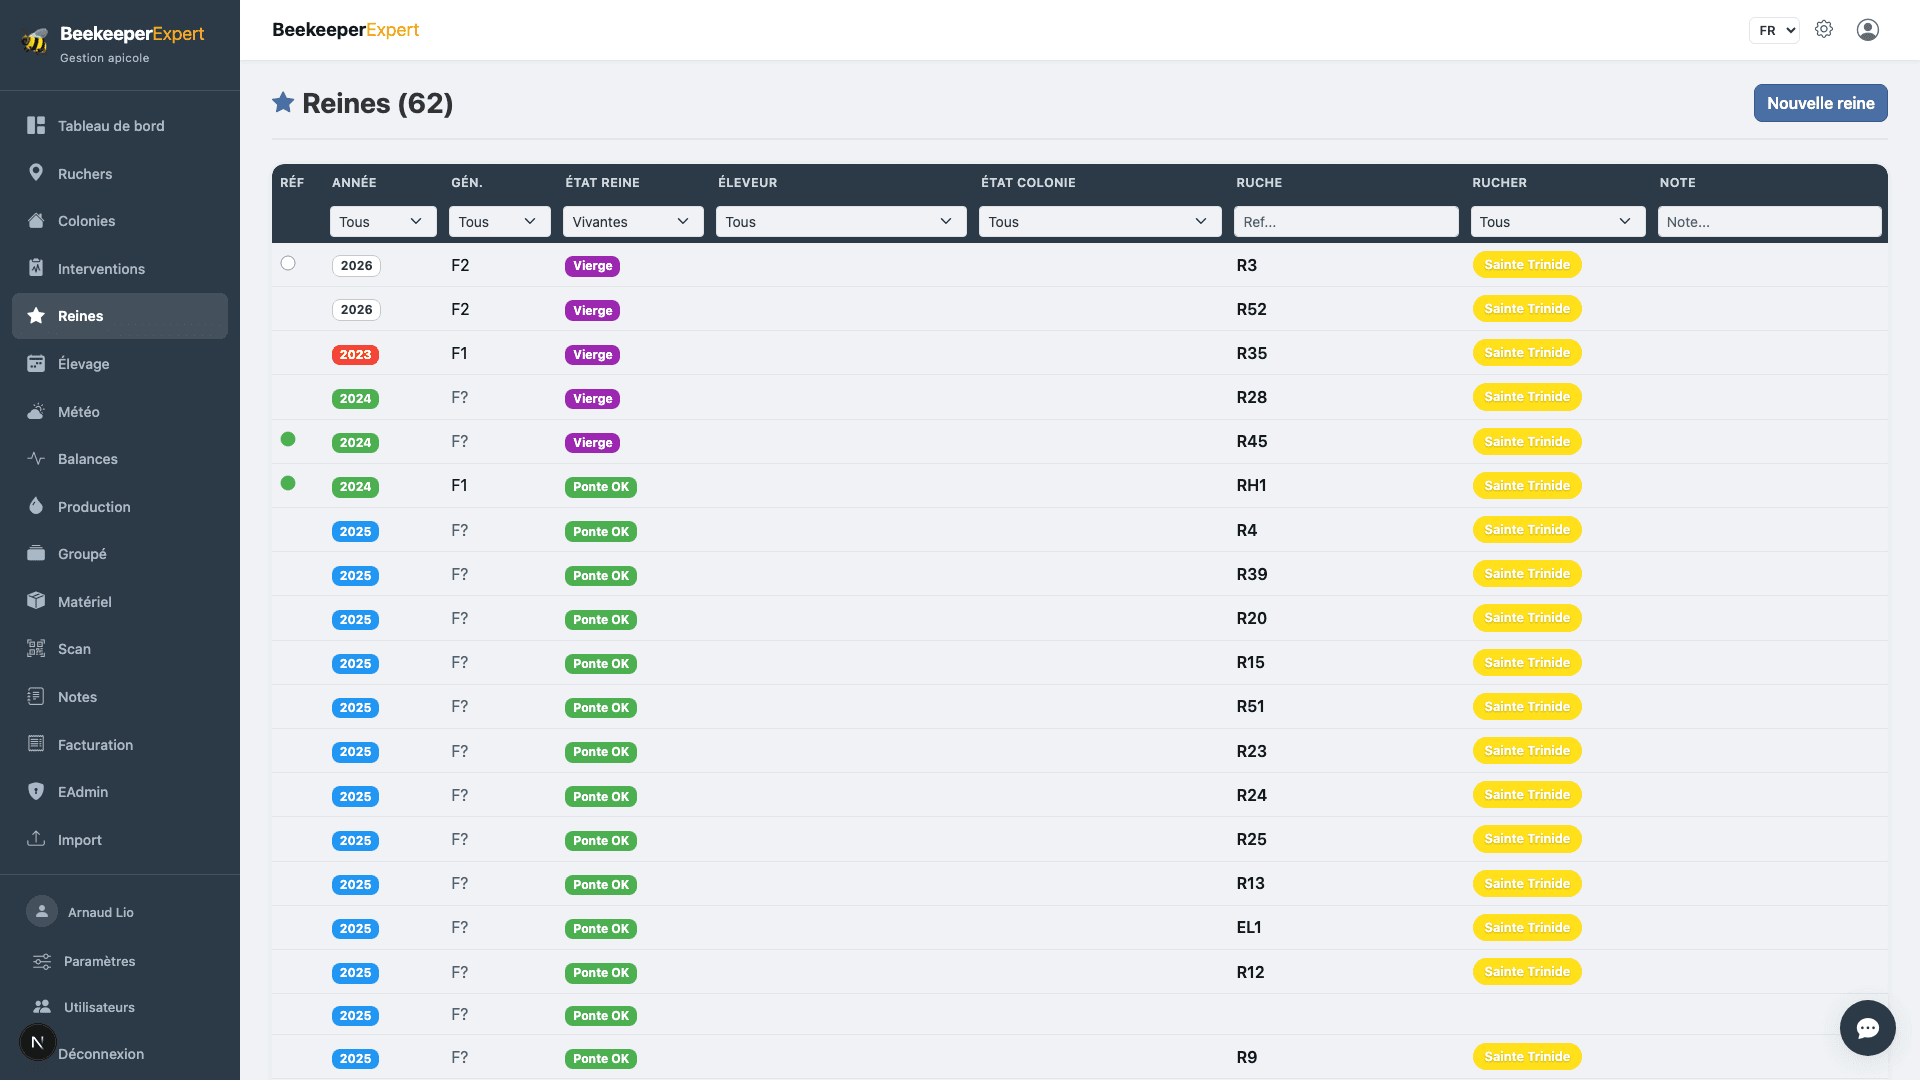Open settings gear icon in top bar

tap(1824, 30)
